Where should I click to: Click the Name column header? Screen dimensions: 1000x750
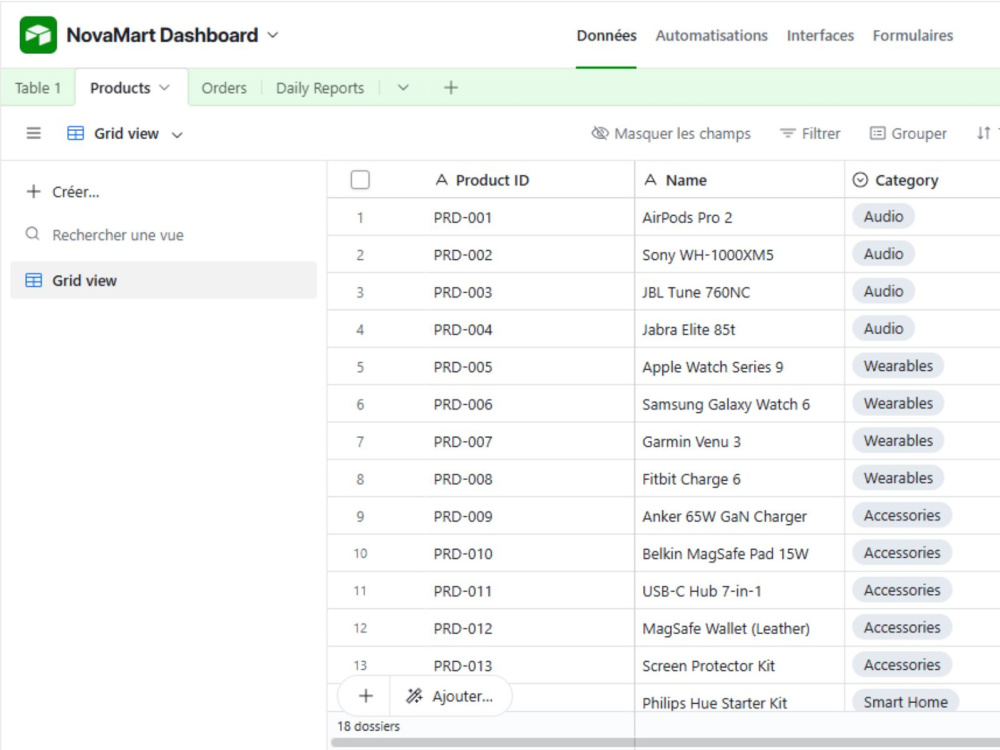(x=740, y=180)
